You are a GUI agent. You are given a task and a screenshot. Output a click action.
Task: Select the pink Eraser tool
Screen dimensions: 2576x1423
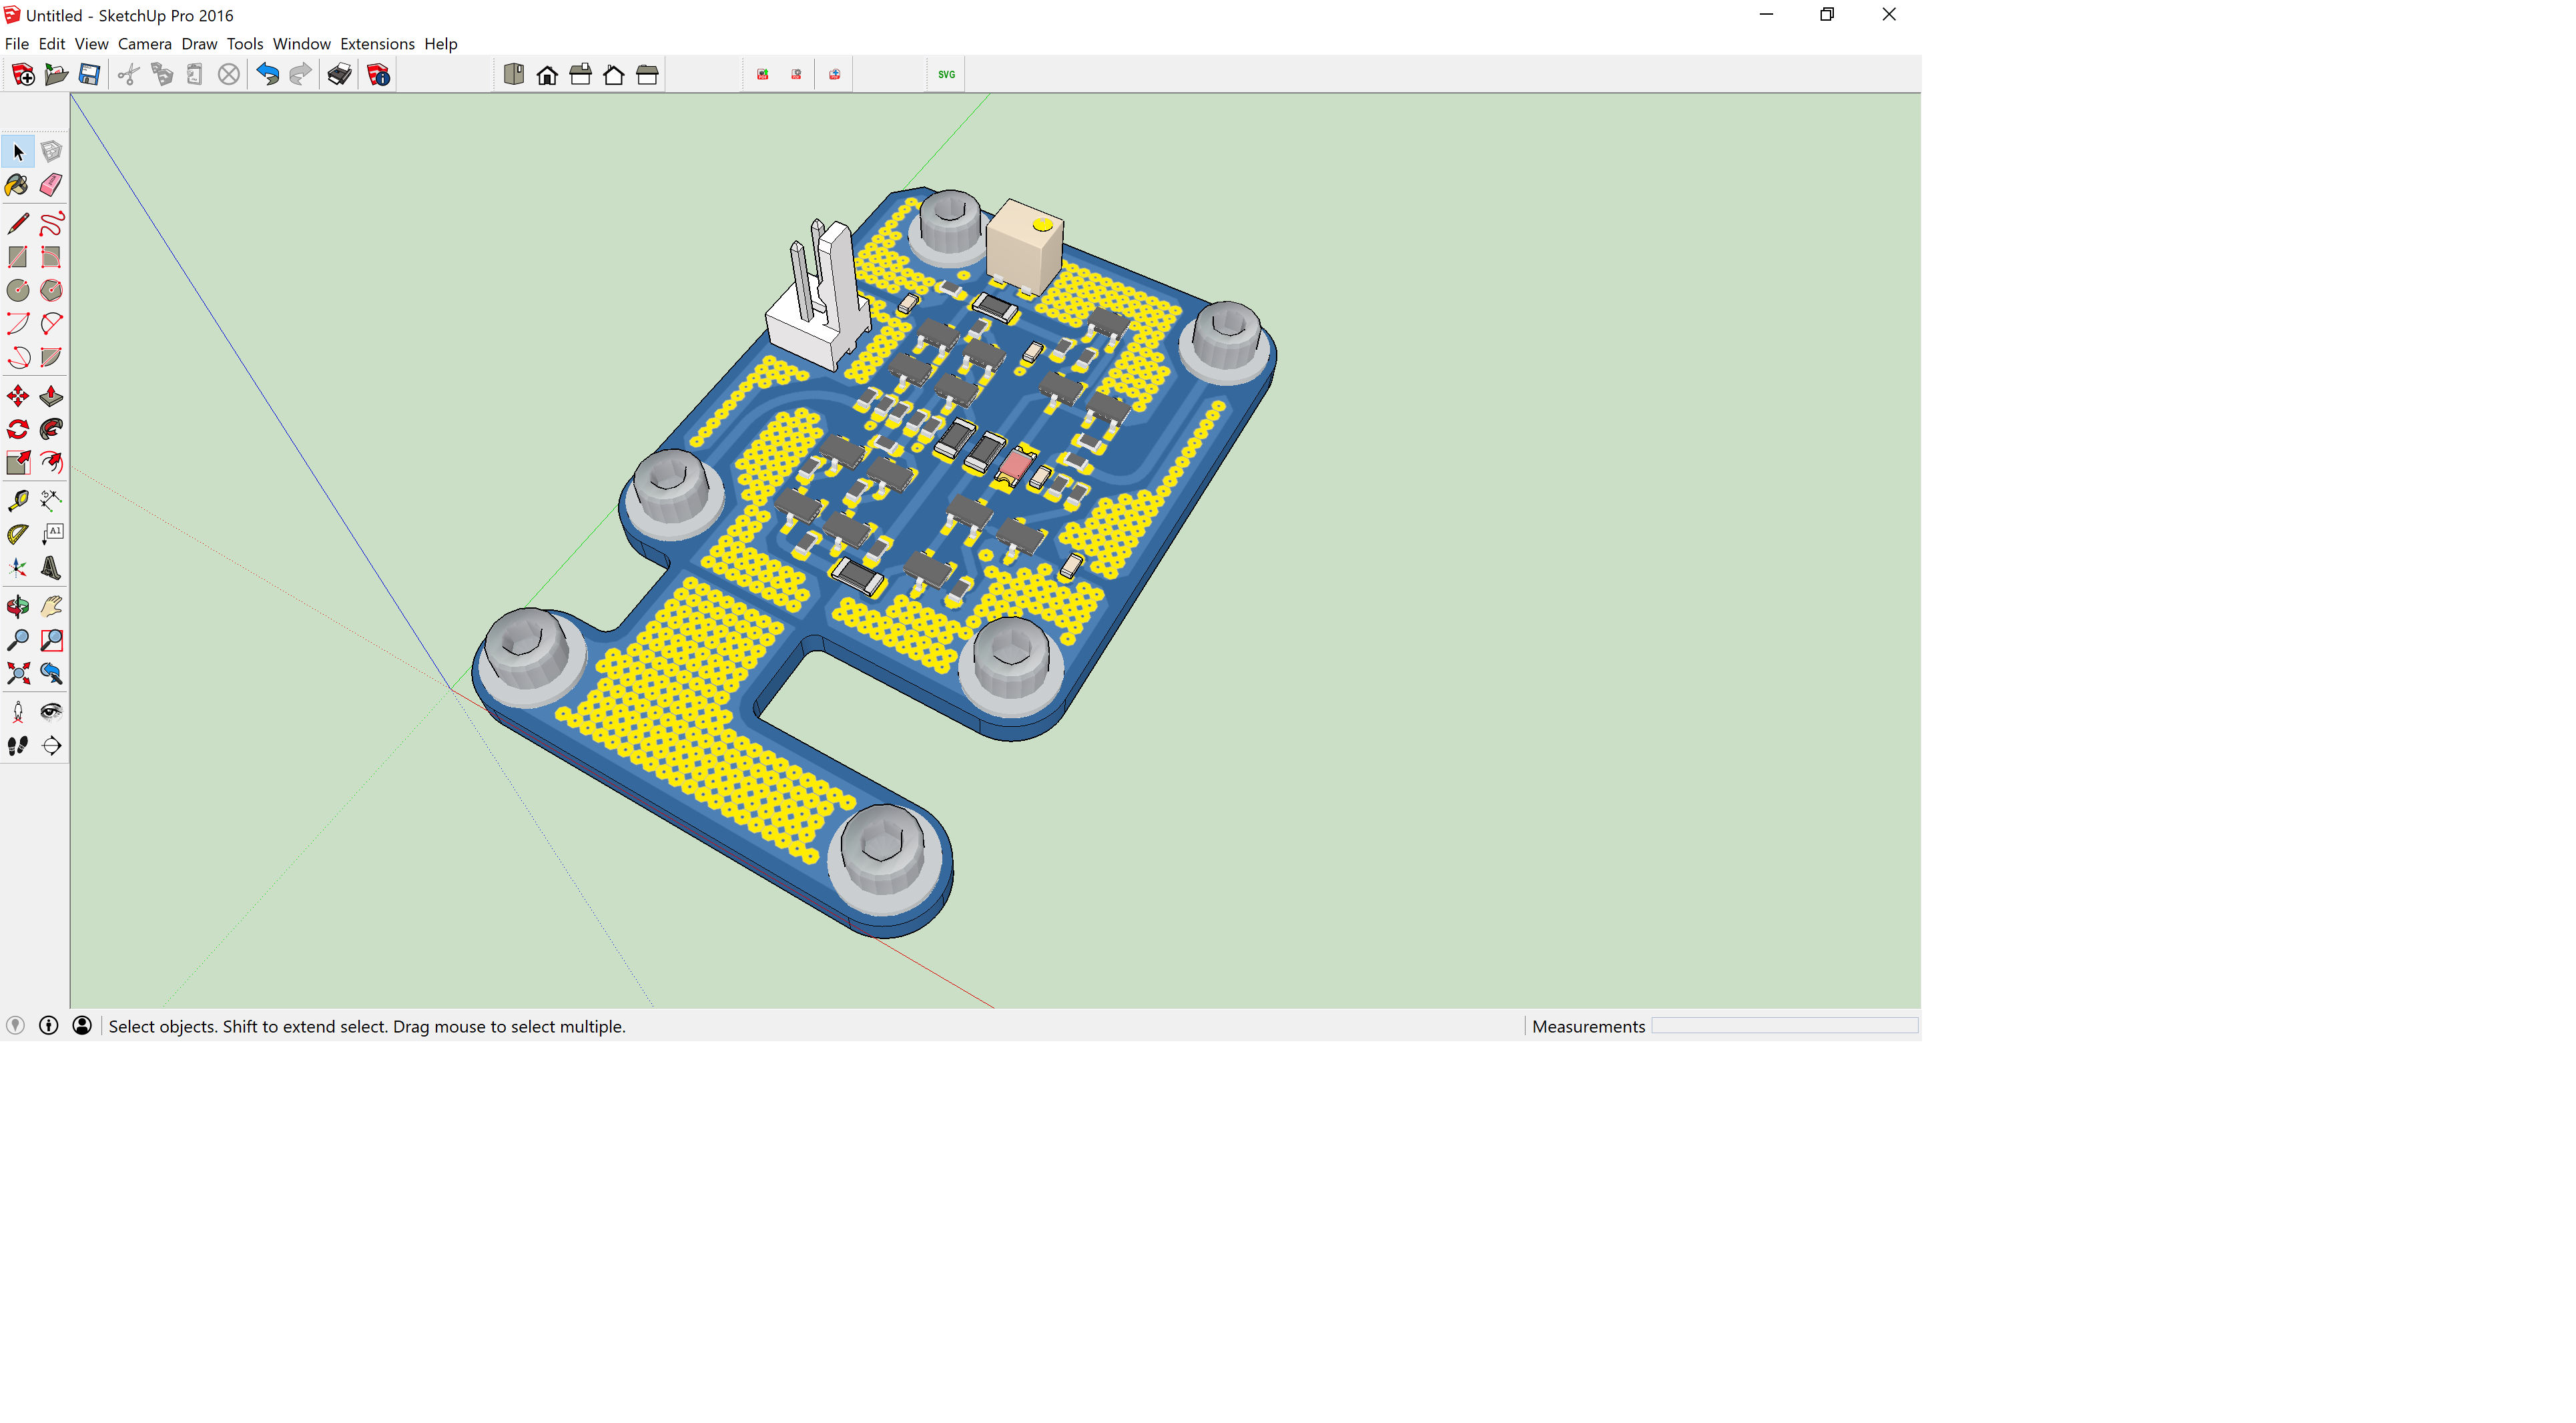[52, 185]
